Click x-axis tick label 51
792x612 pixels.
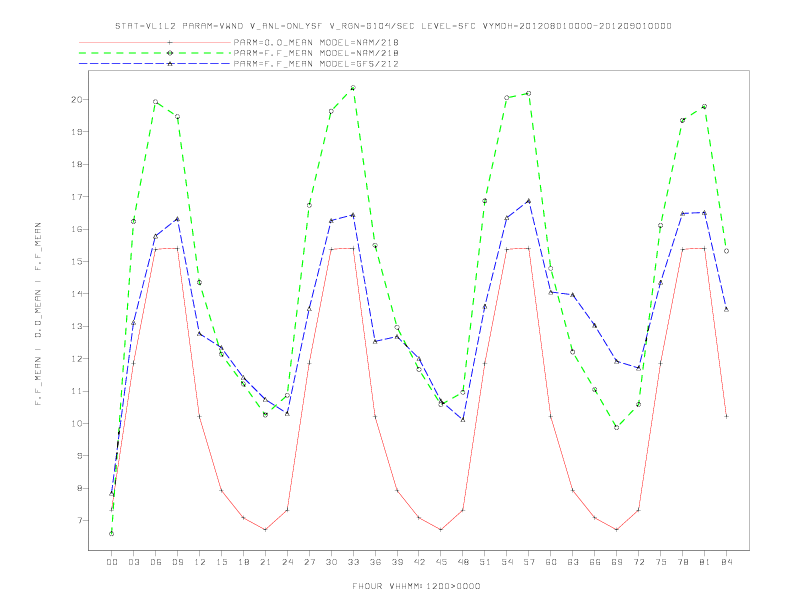485,562
